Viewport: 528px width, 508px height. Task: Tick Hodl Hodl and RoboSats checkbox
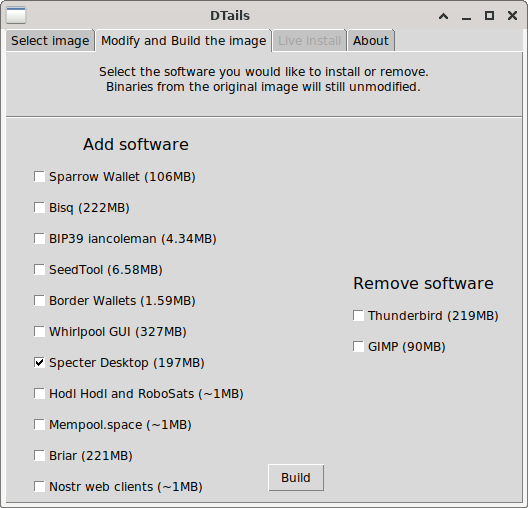point(39,394)
